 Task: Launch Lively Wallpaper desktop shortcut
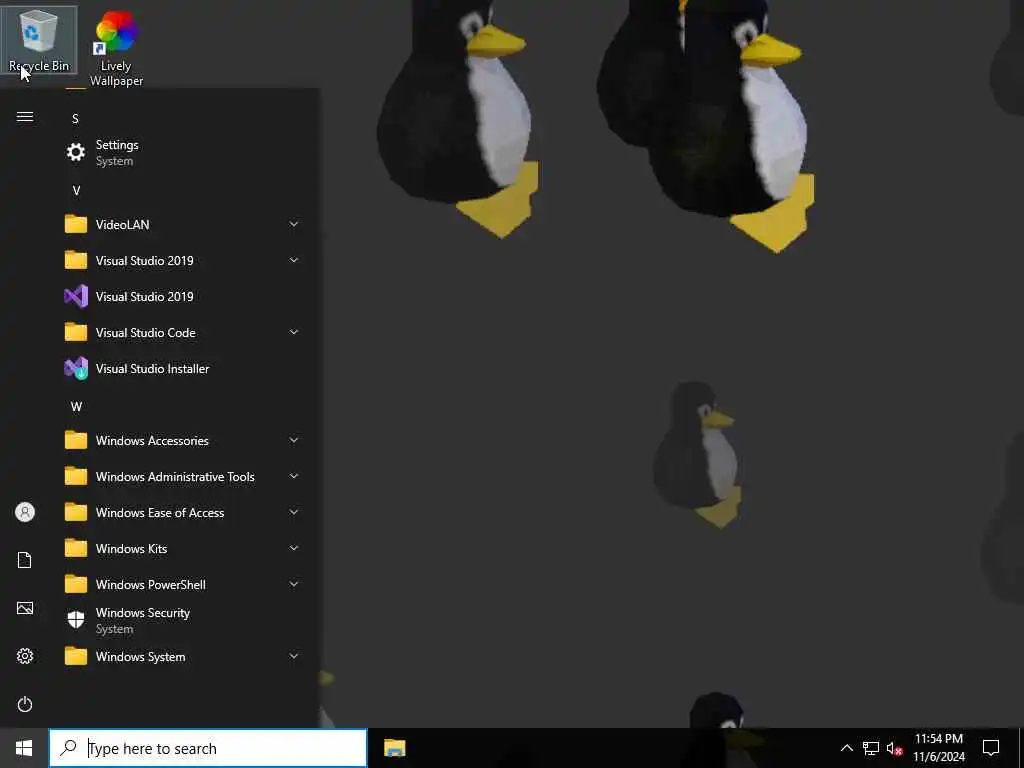116,48
